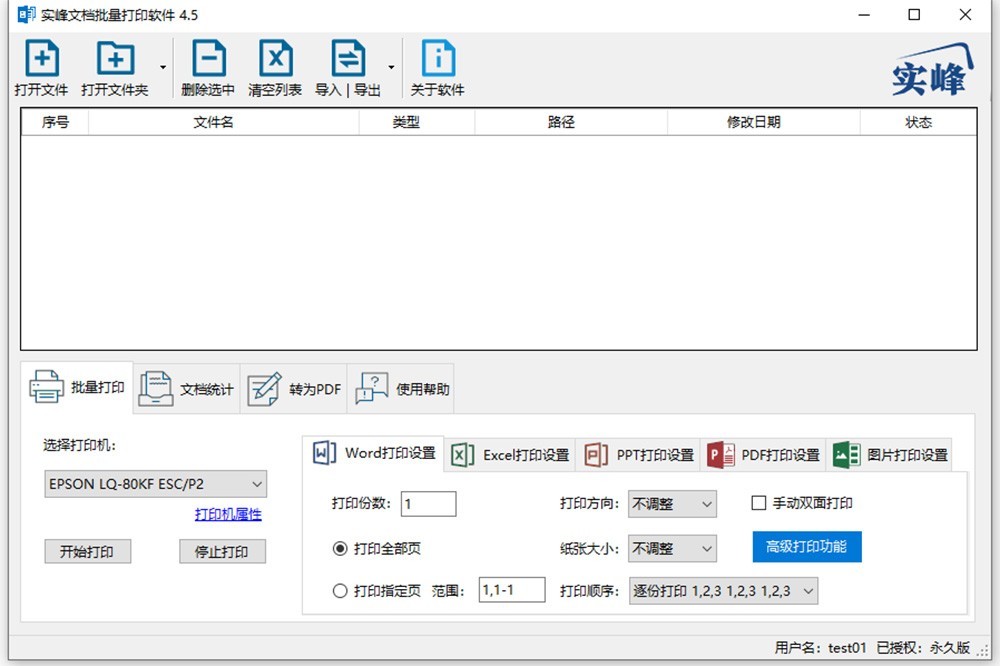Open the 转为PDF conversion tab
Image resolution: width=1000 pixels, height=666 pixels.
pyautogui.click(x=294, y=389)
